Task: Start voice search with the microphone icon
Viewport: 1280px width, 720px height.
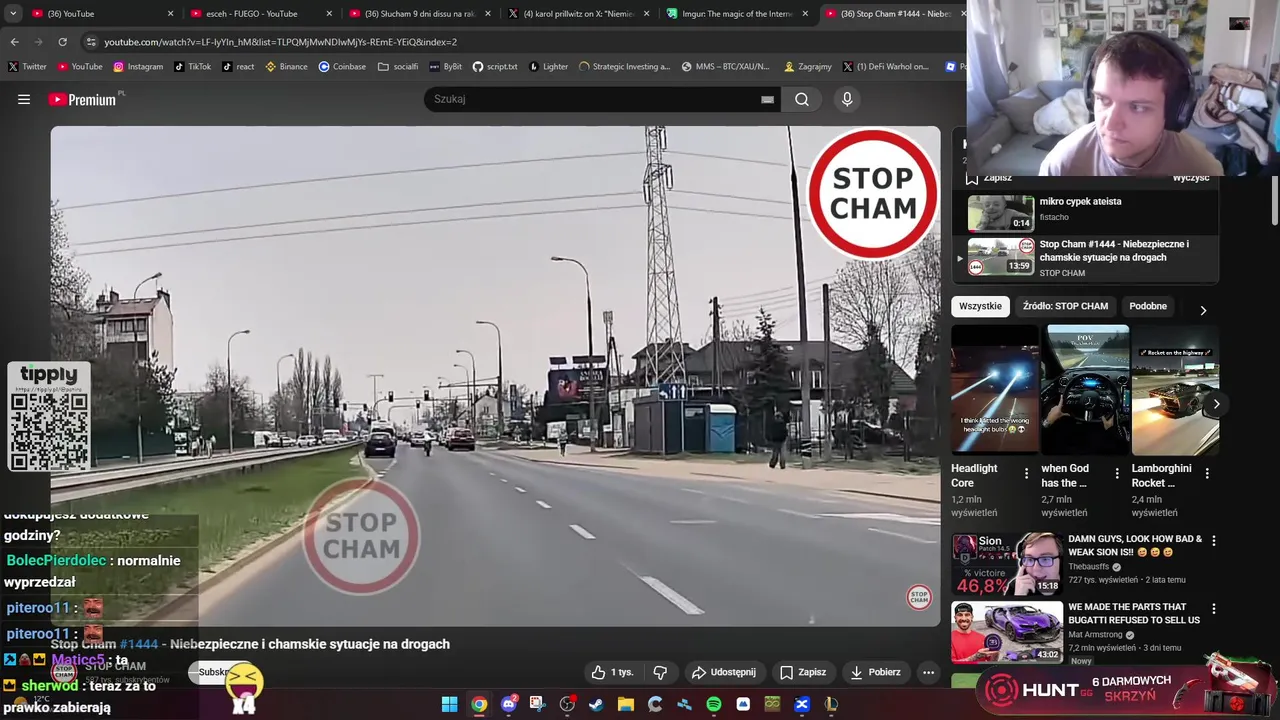Action: [847, 99]
